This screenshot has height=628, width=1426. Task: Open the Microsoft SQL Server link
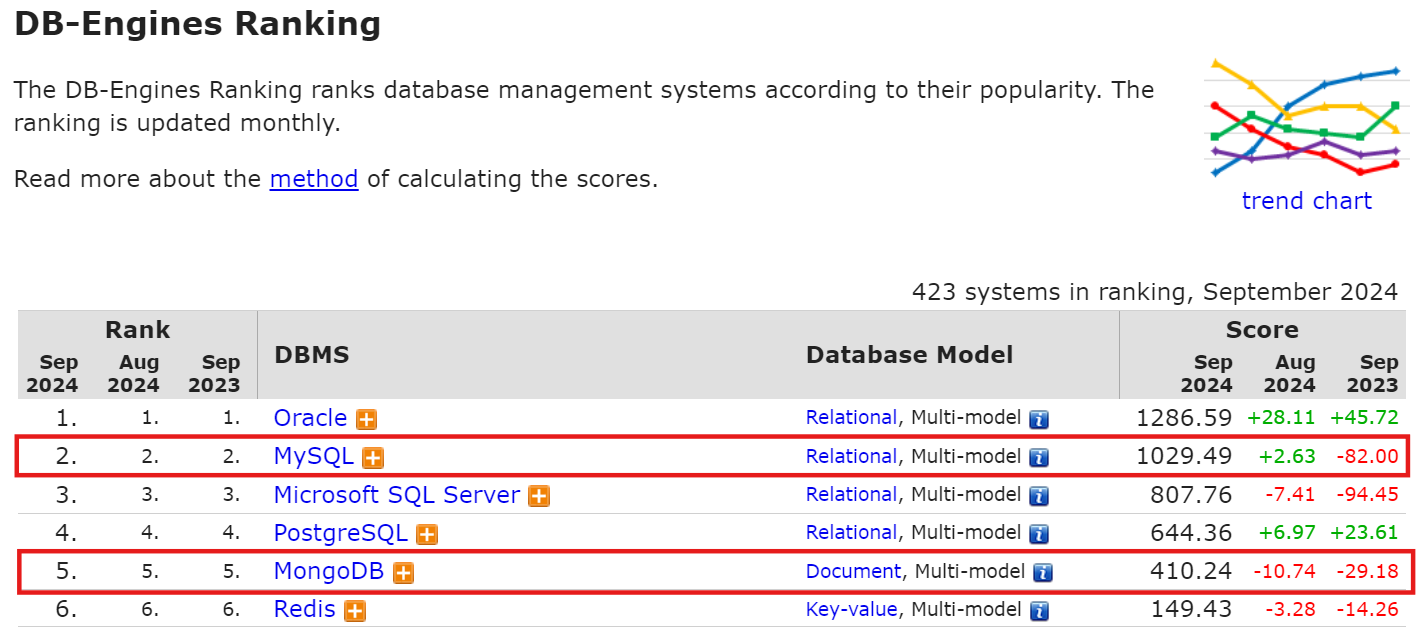[397, 494]
